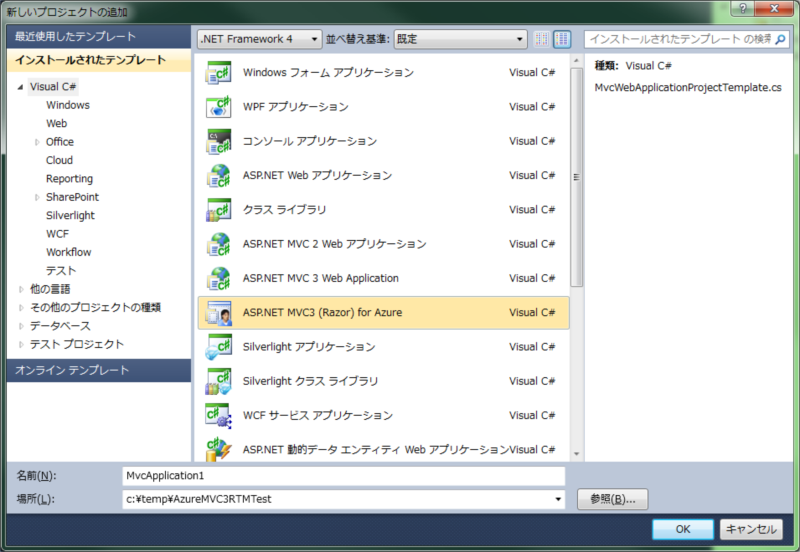Expand the Office tree node
The image size is (800, 552).
37,142
